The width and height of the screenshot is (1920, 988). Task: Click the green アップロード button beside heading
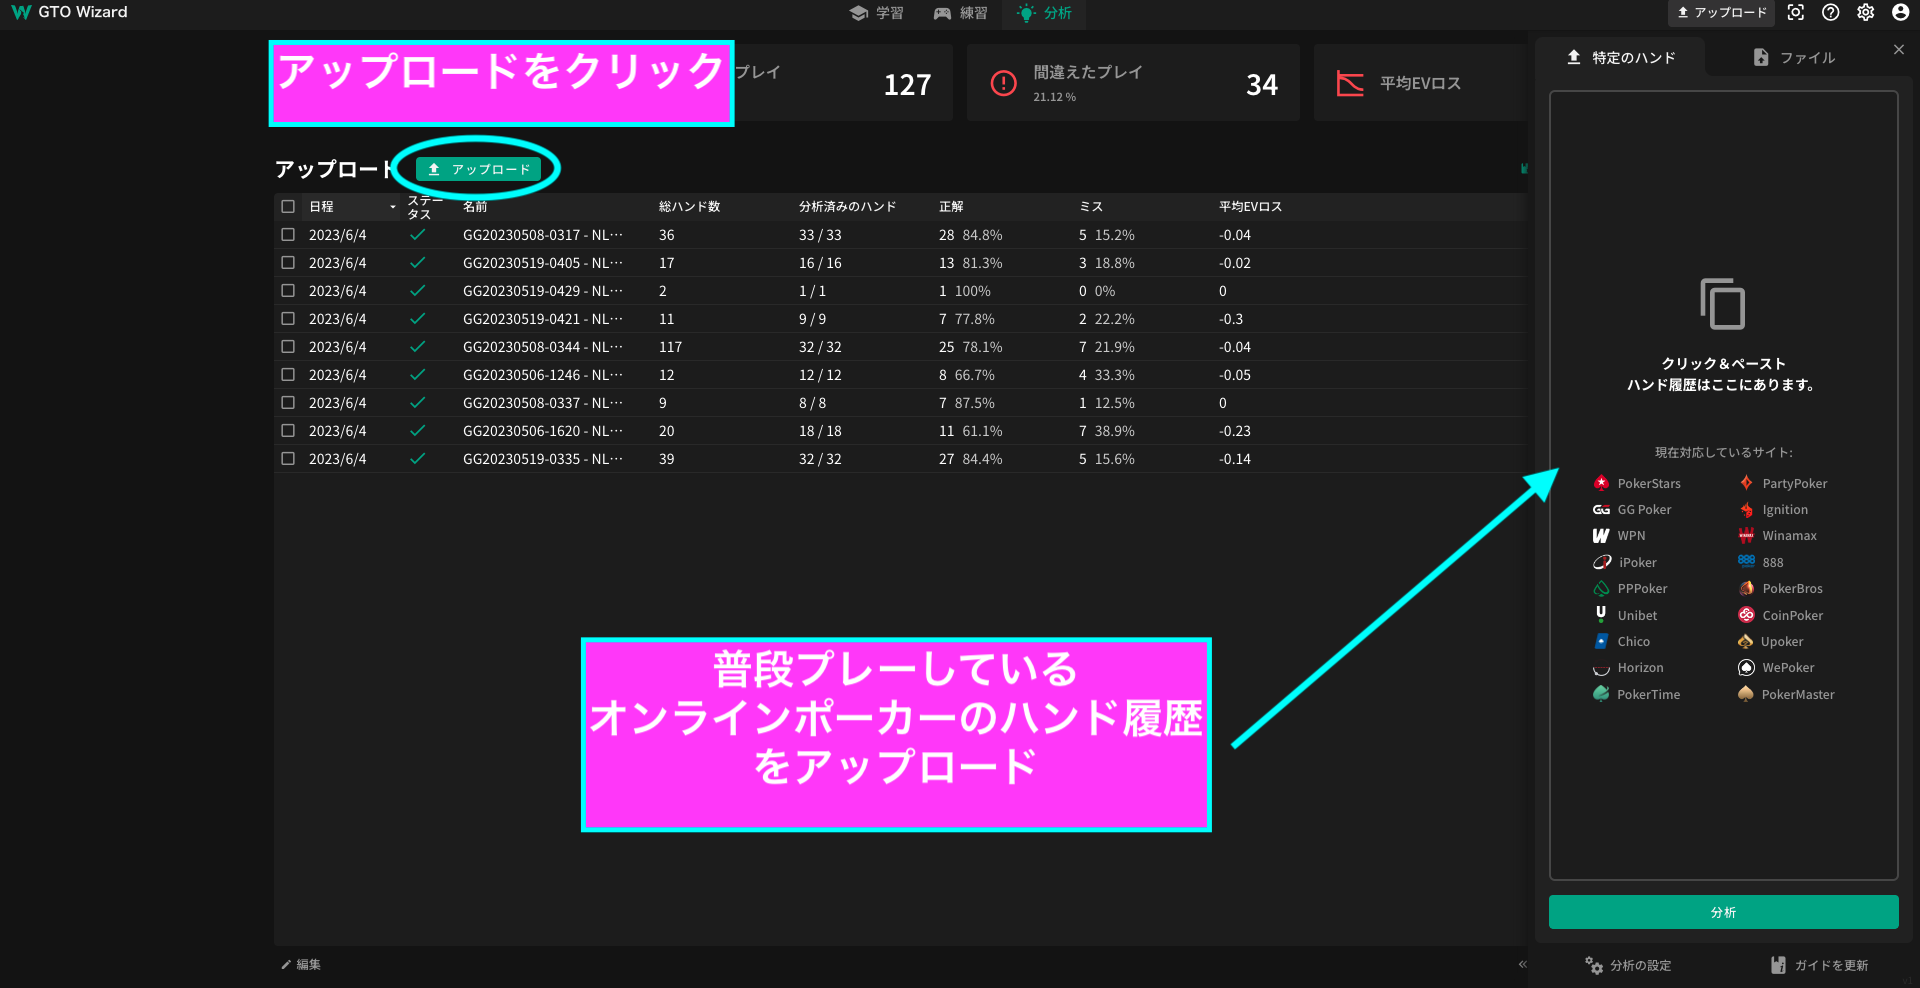[479, 169]
